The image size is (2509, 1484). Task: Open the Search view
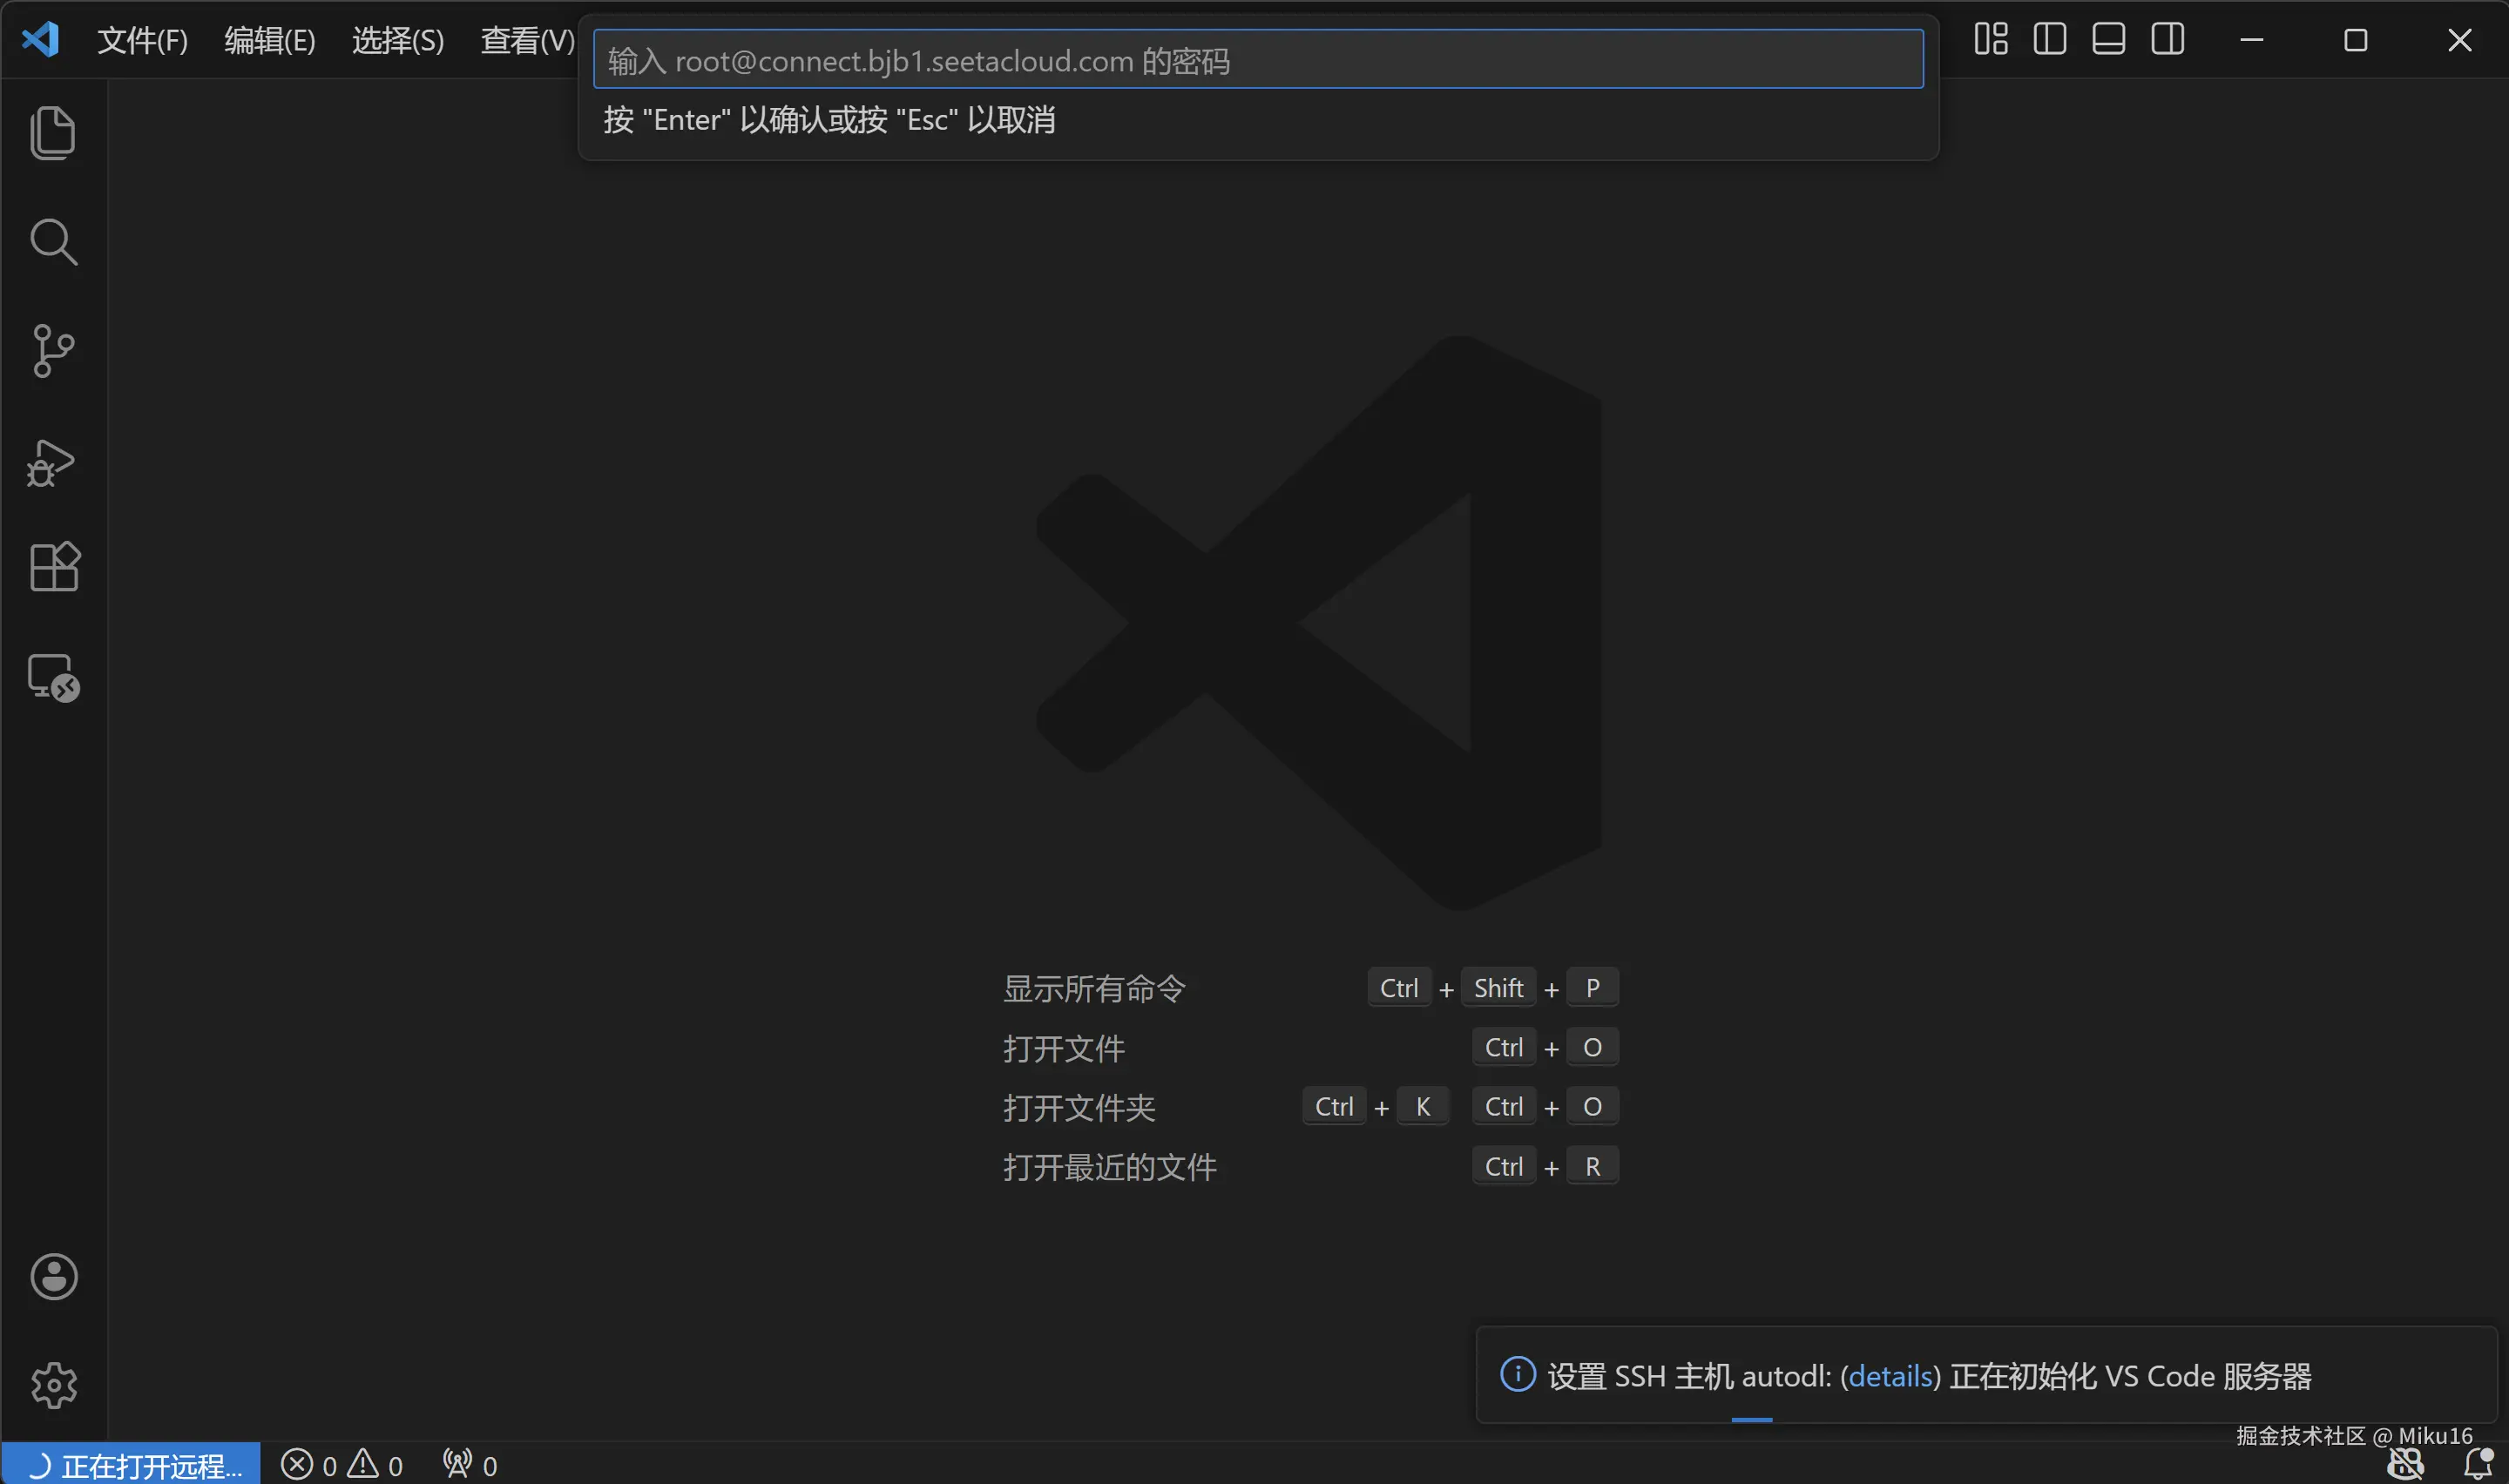pyautogui.click(x=53, y=240)
